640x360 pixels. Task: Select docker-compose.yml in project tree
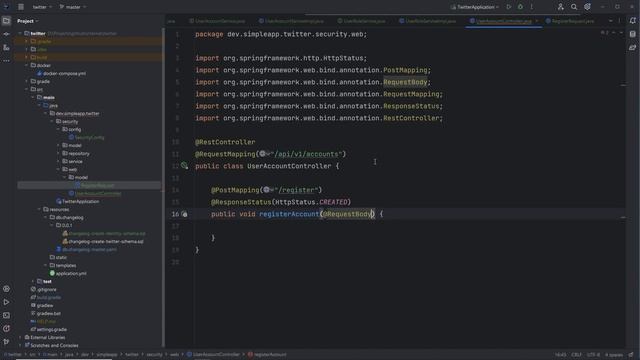tap(61, 73)
